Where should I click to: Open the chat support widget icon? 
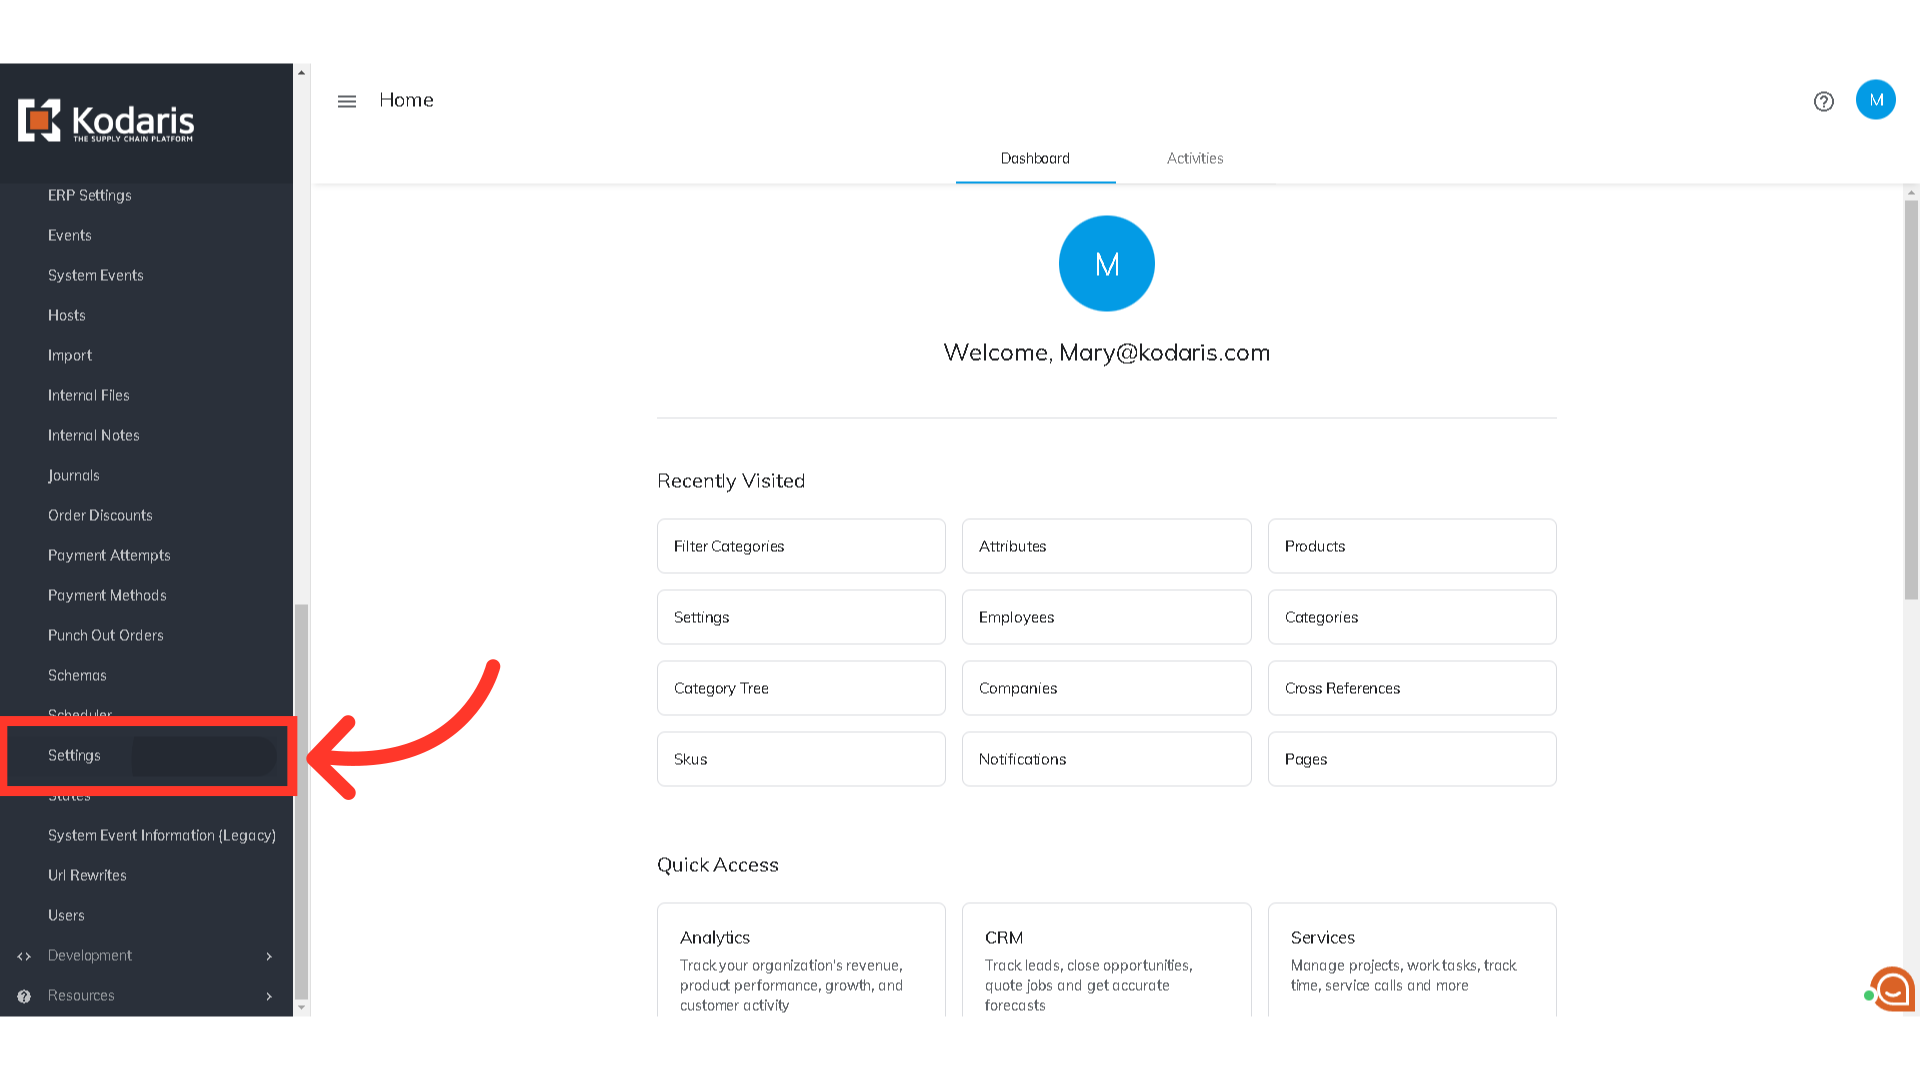click(x=1891, y=989)
